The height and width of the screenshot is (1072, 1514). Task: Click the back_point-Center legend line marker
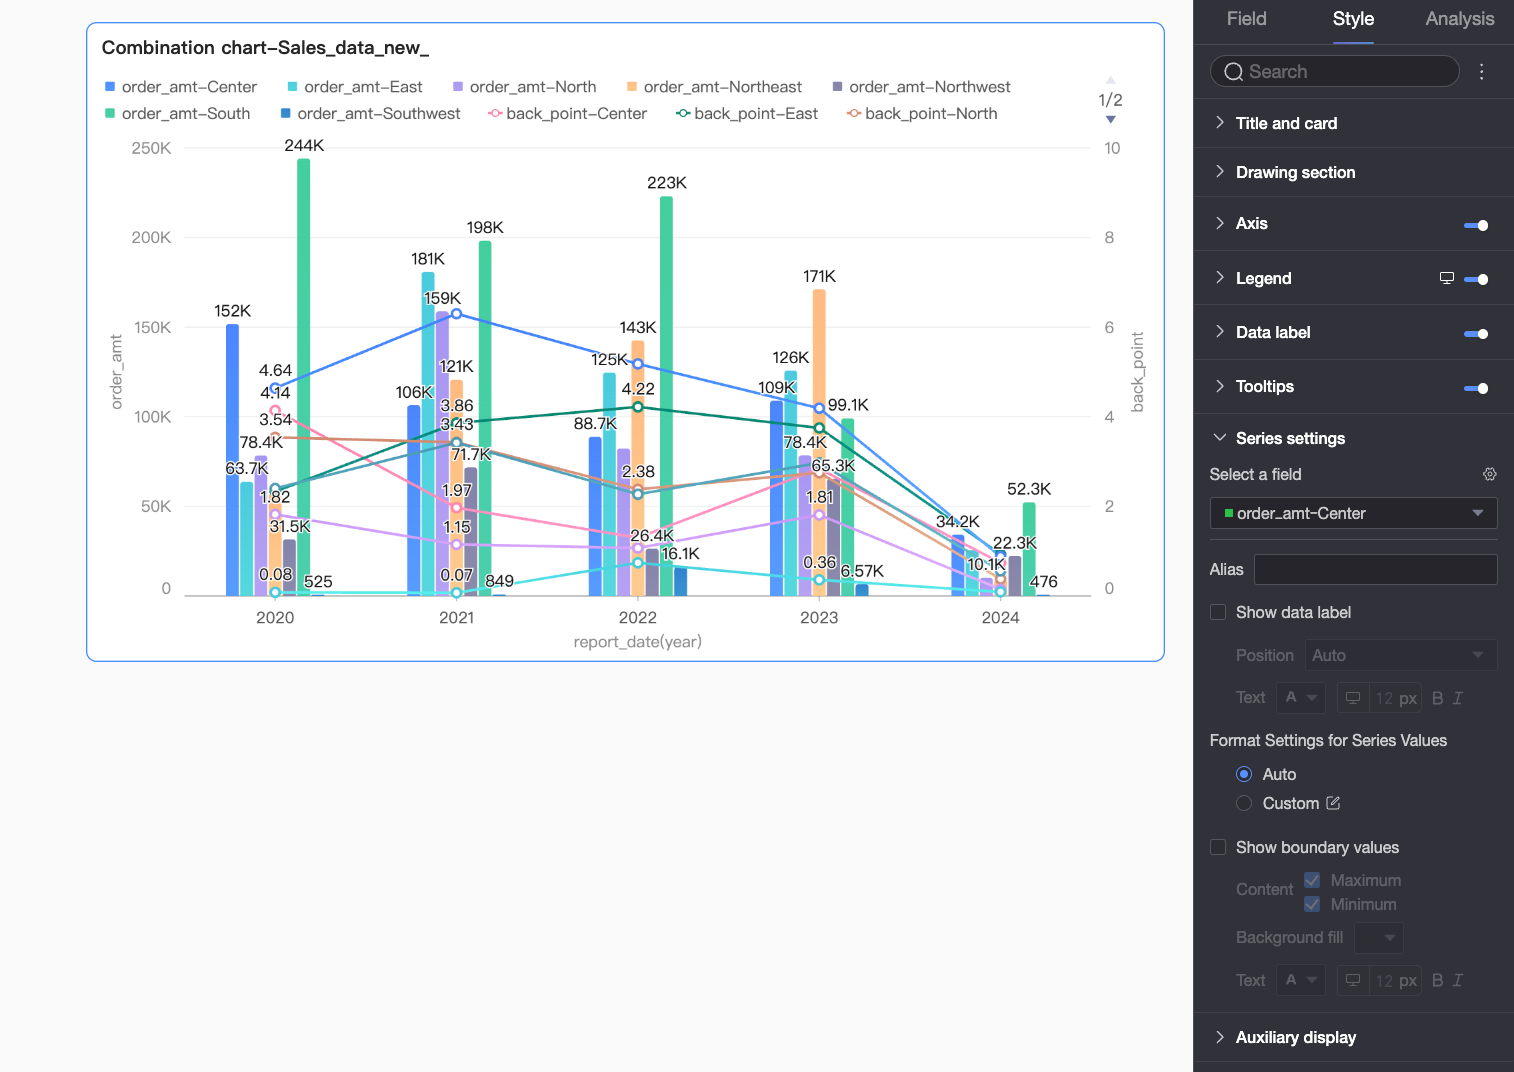click(x=495, y=114)
